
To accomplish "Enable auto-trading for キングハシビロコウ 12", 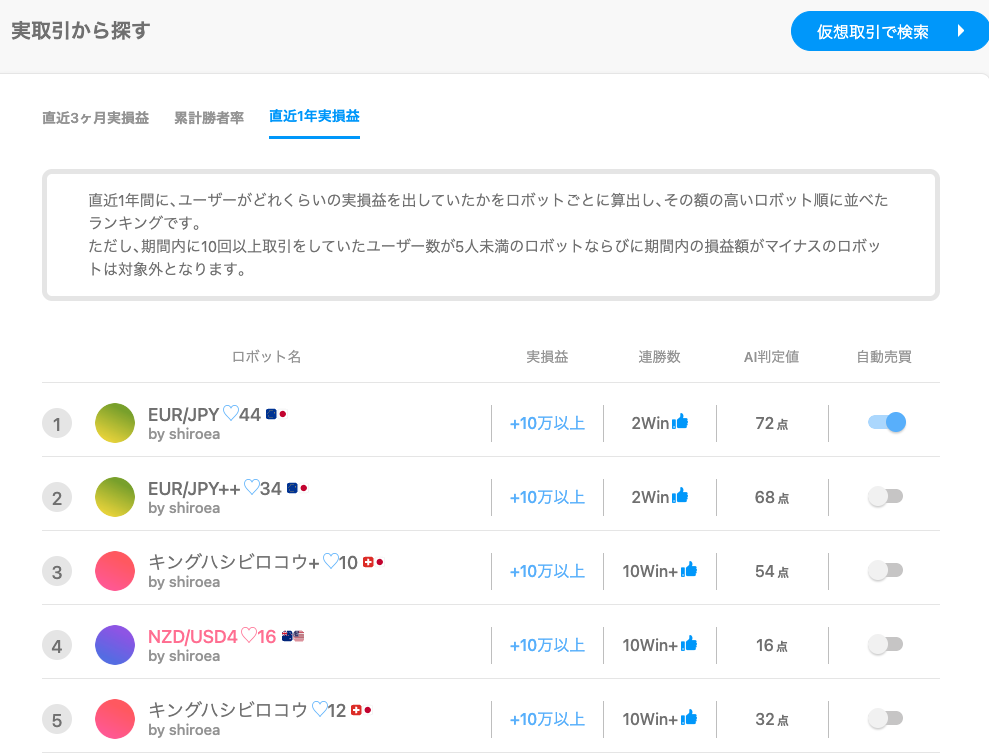I will coord(886,718).
